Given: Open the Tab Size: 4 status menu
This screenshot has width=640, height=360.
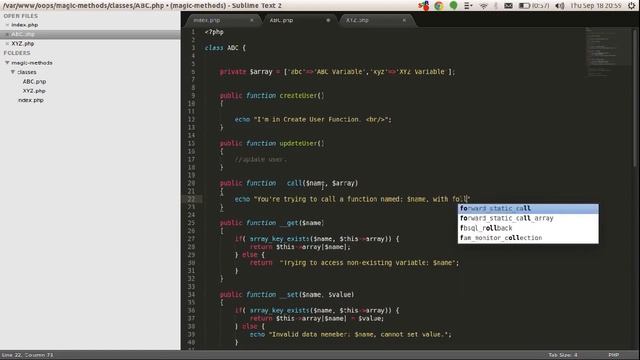Looking at the screenshot, I should [563, 355].
